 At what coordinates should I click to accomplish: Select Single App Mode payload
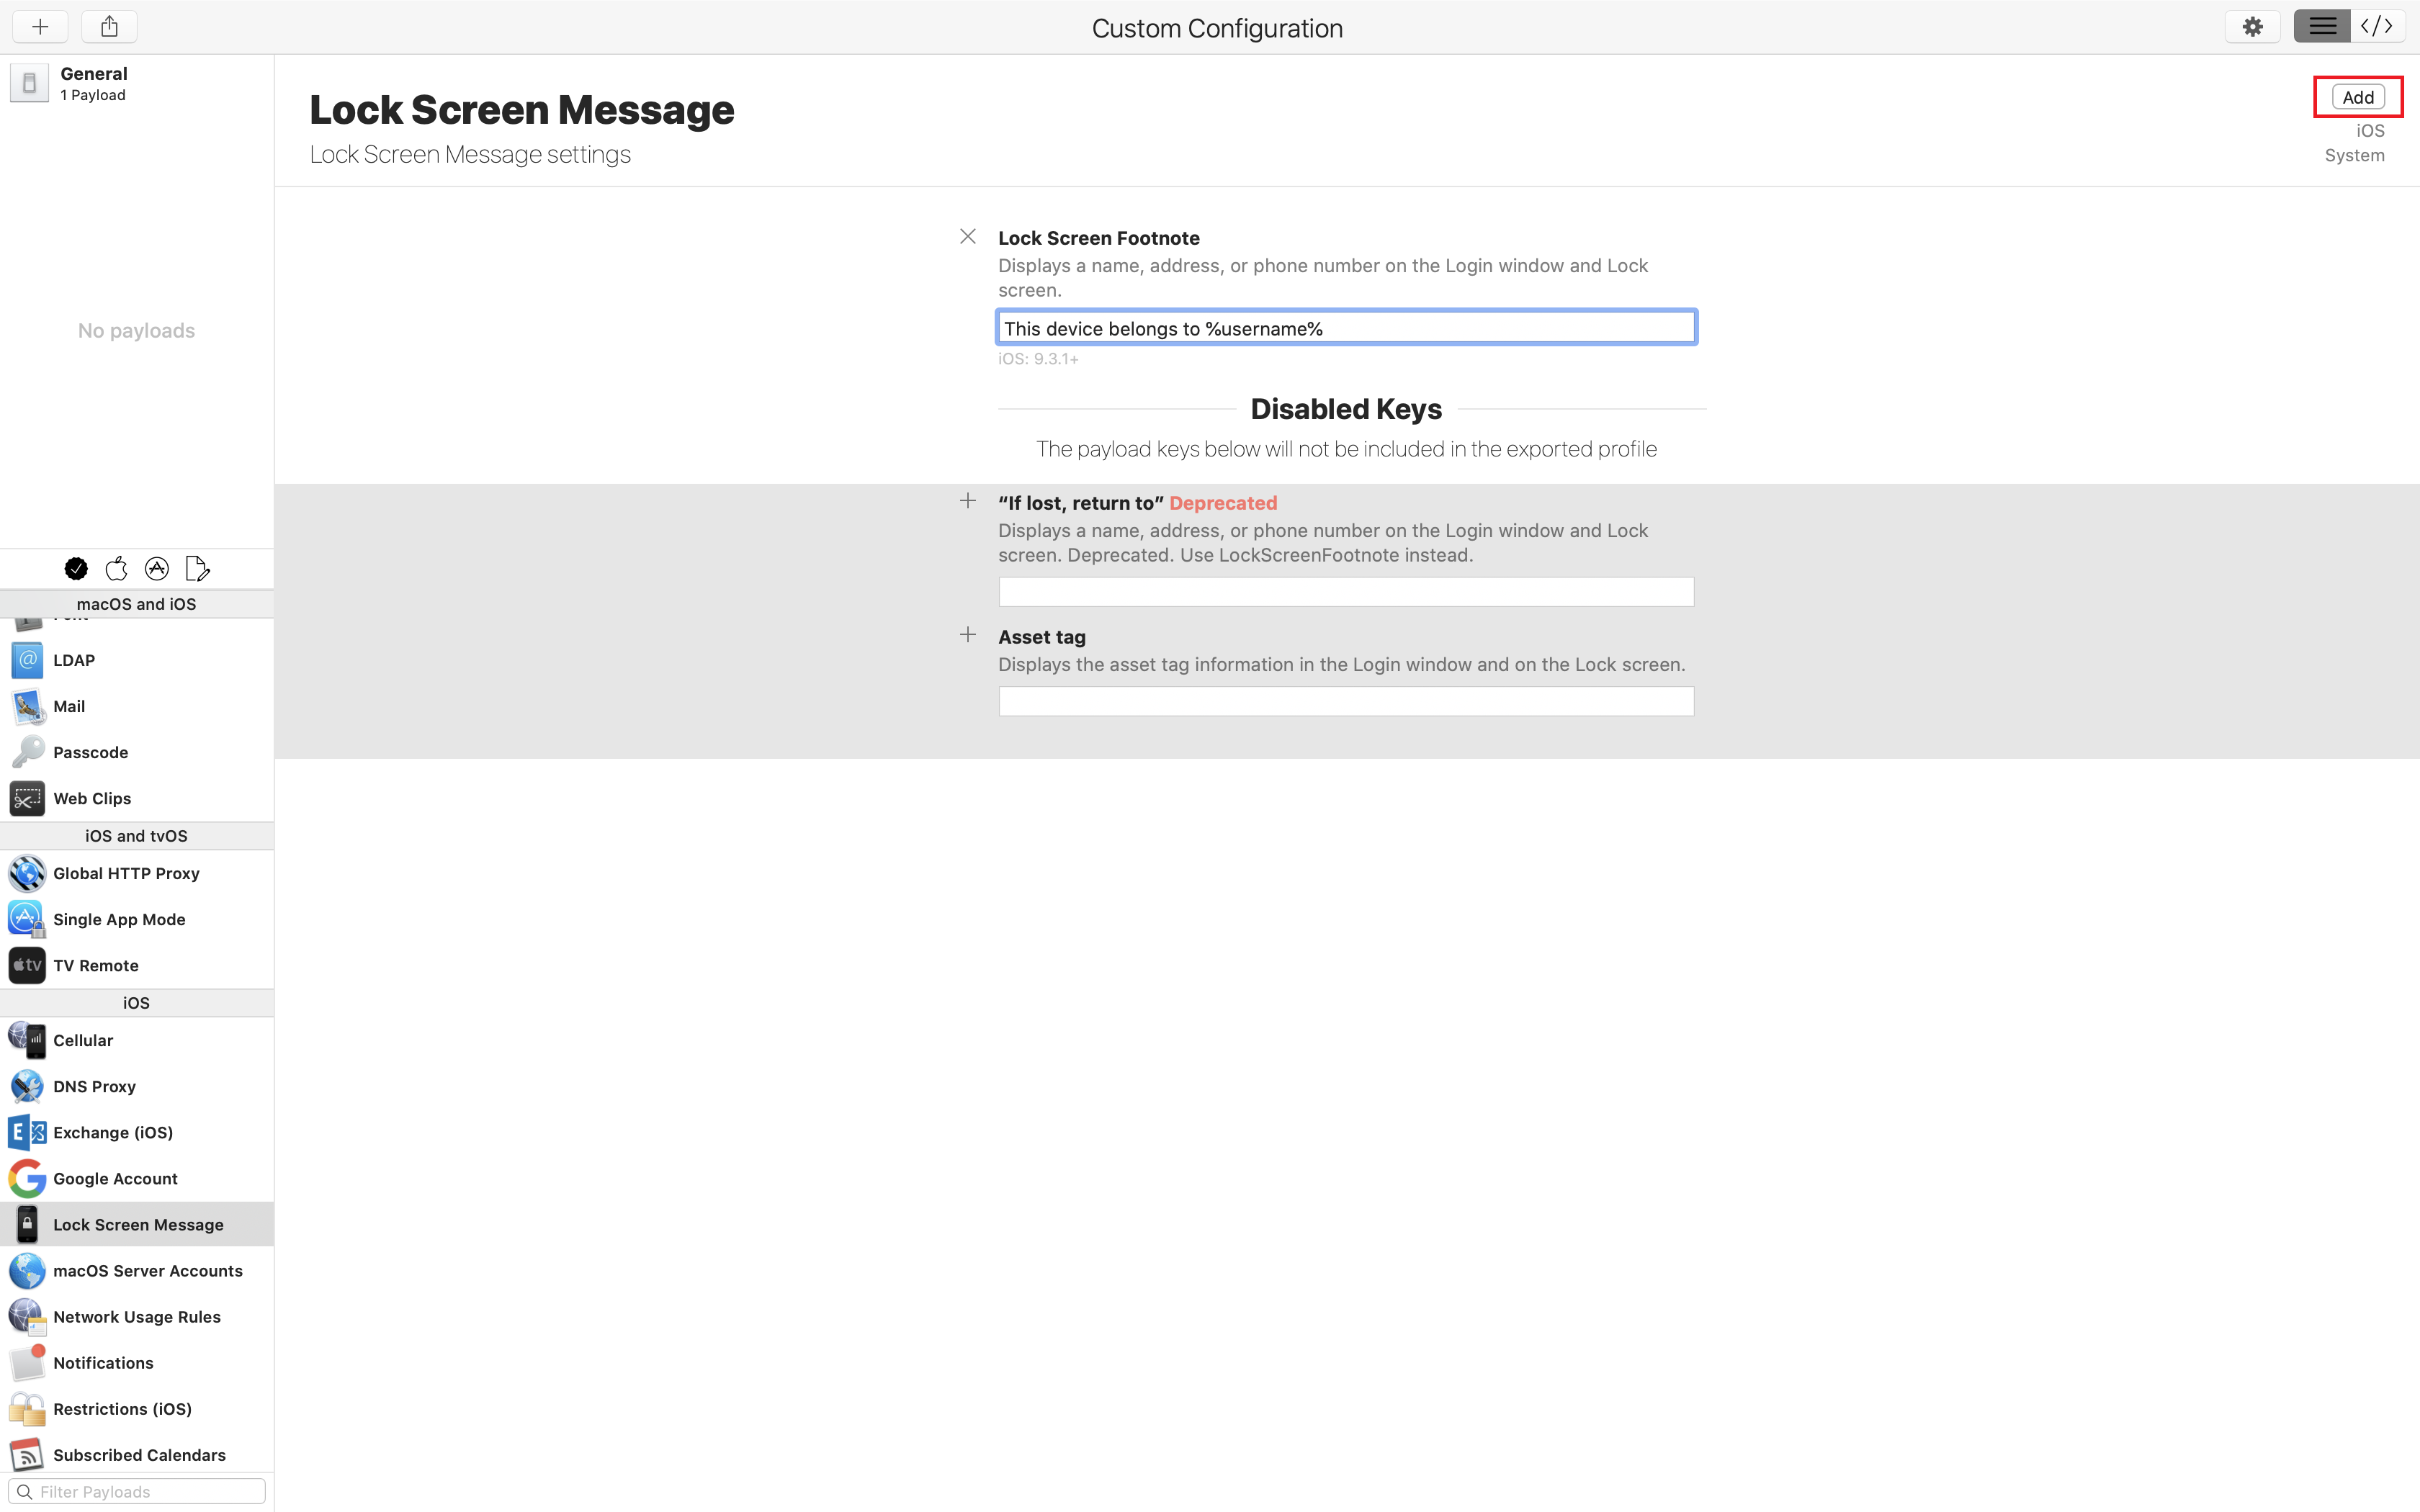pos(119,919)
